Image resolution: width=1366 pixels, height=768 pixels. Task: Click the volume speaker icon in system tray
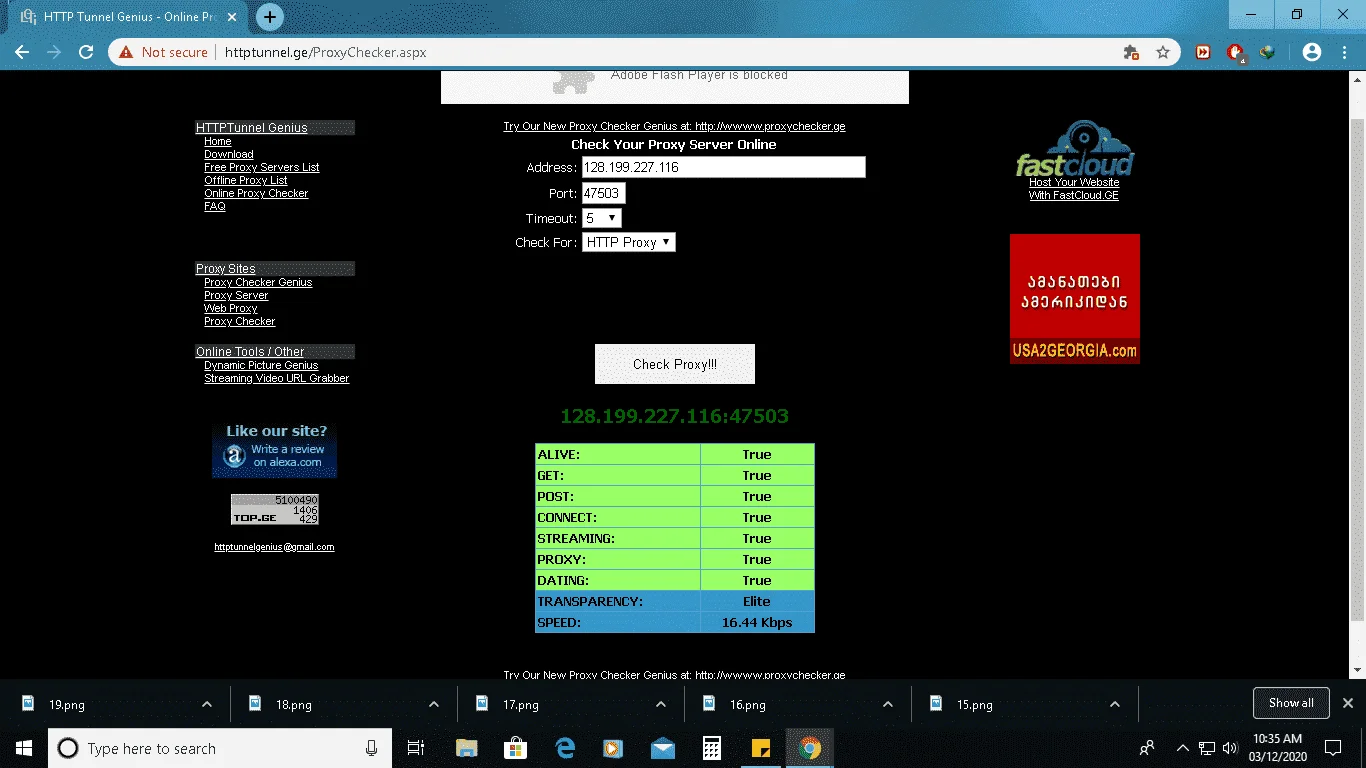pyautogui.click(x=1230, y=748)
